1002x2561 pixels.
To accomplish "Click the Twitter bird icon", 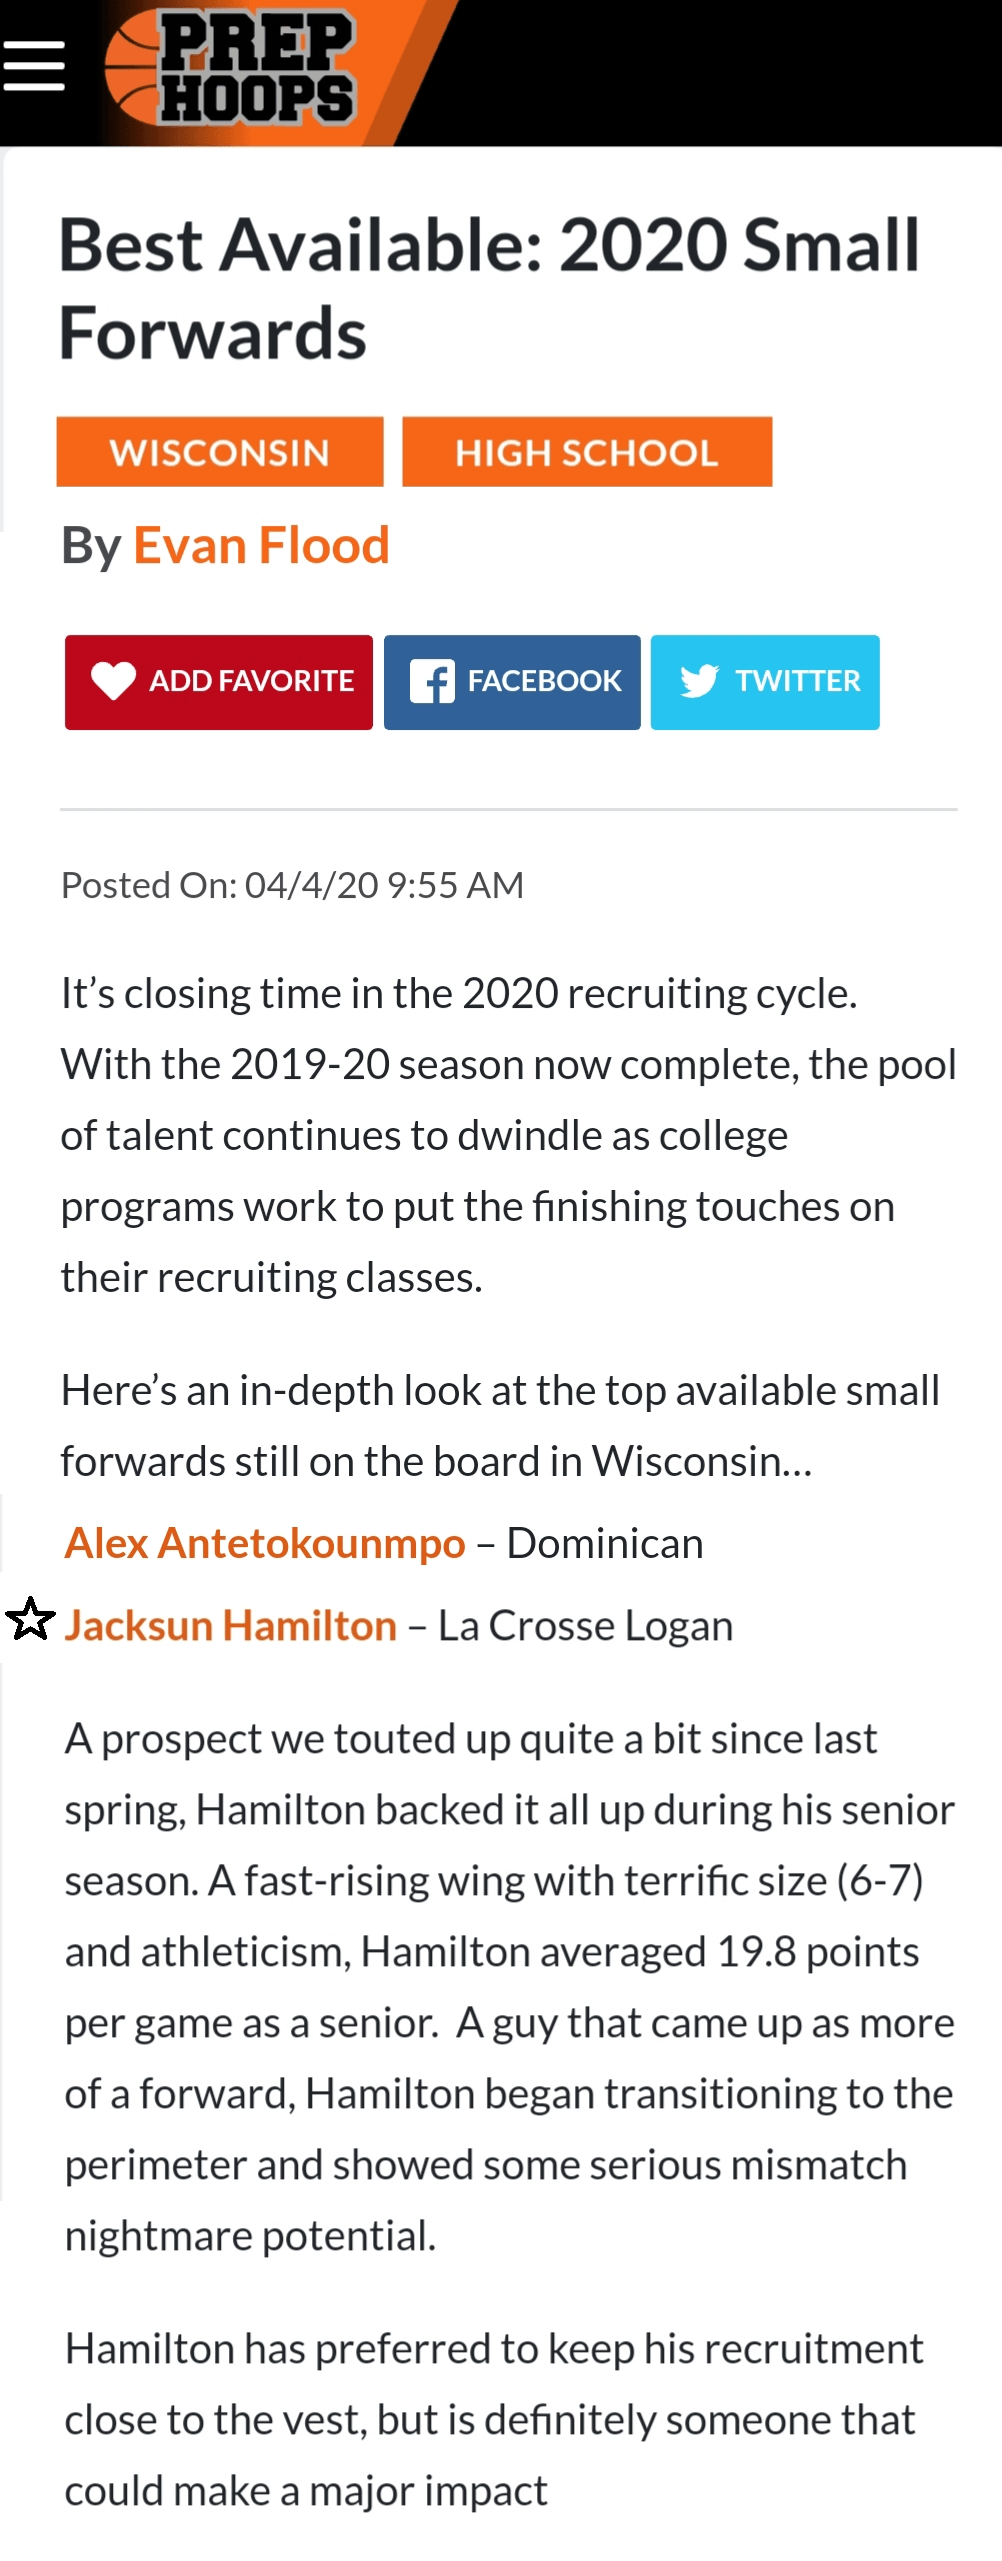I will click(699, 681).
